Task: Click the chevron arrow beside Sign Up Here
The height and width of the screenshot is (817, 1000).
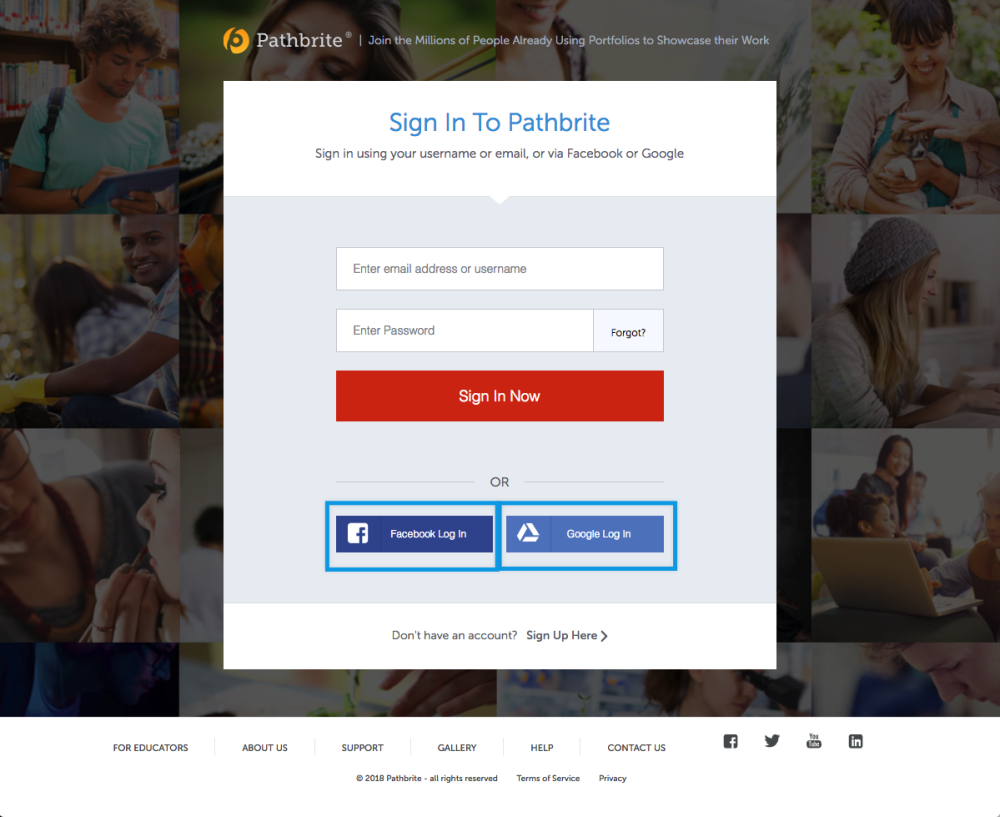Action: (604, 636)
